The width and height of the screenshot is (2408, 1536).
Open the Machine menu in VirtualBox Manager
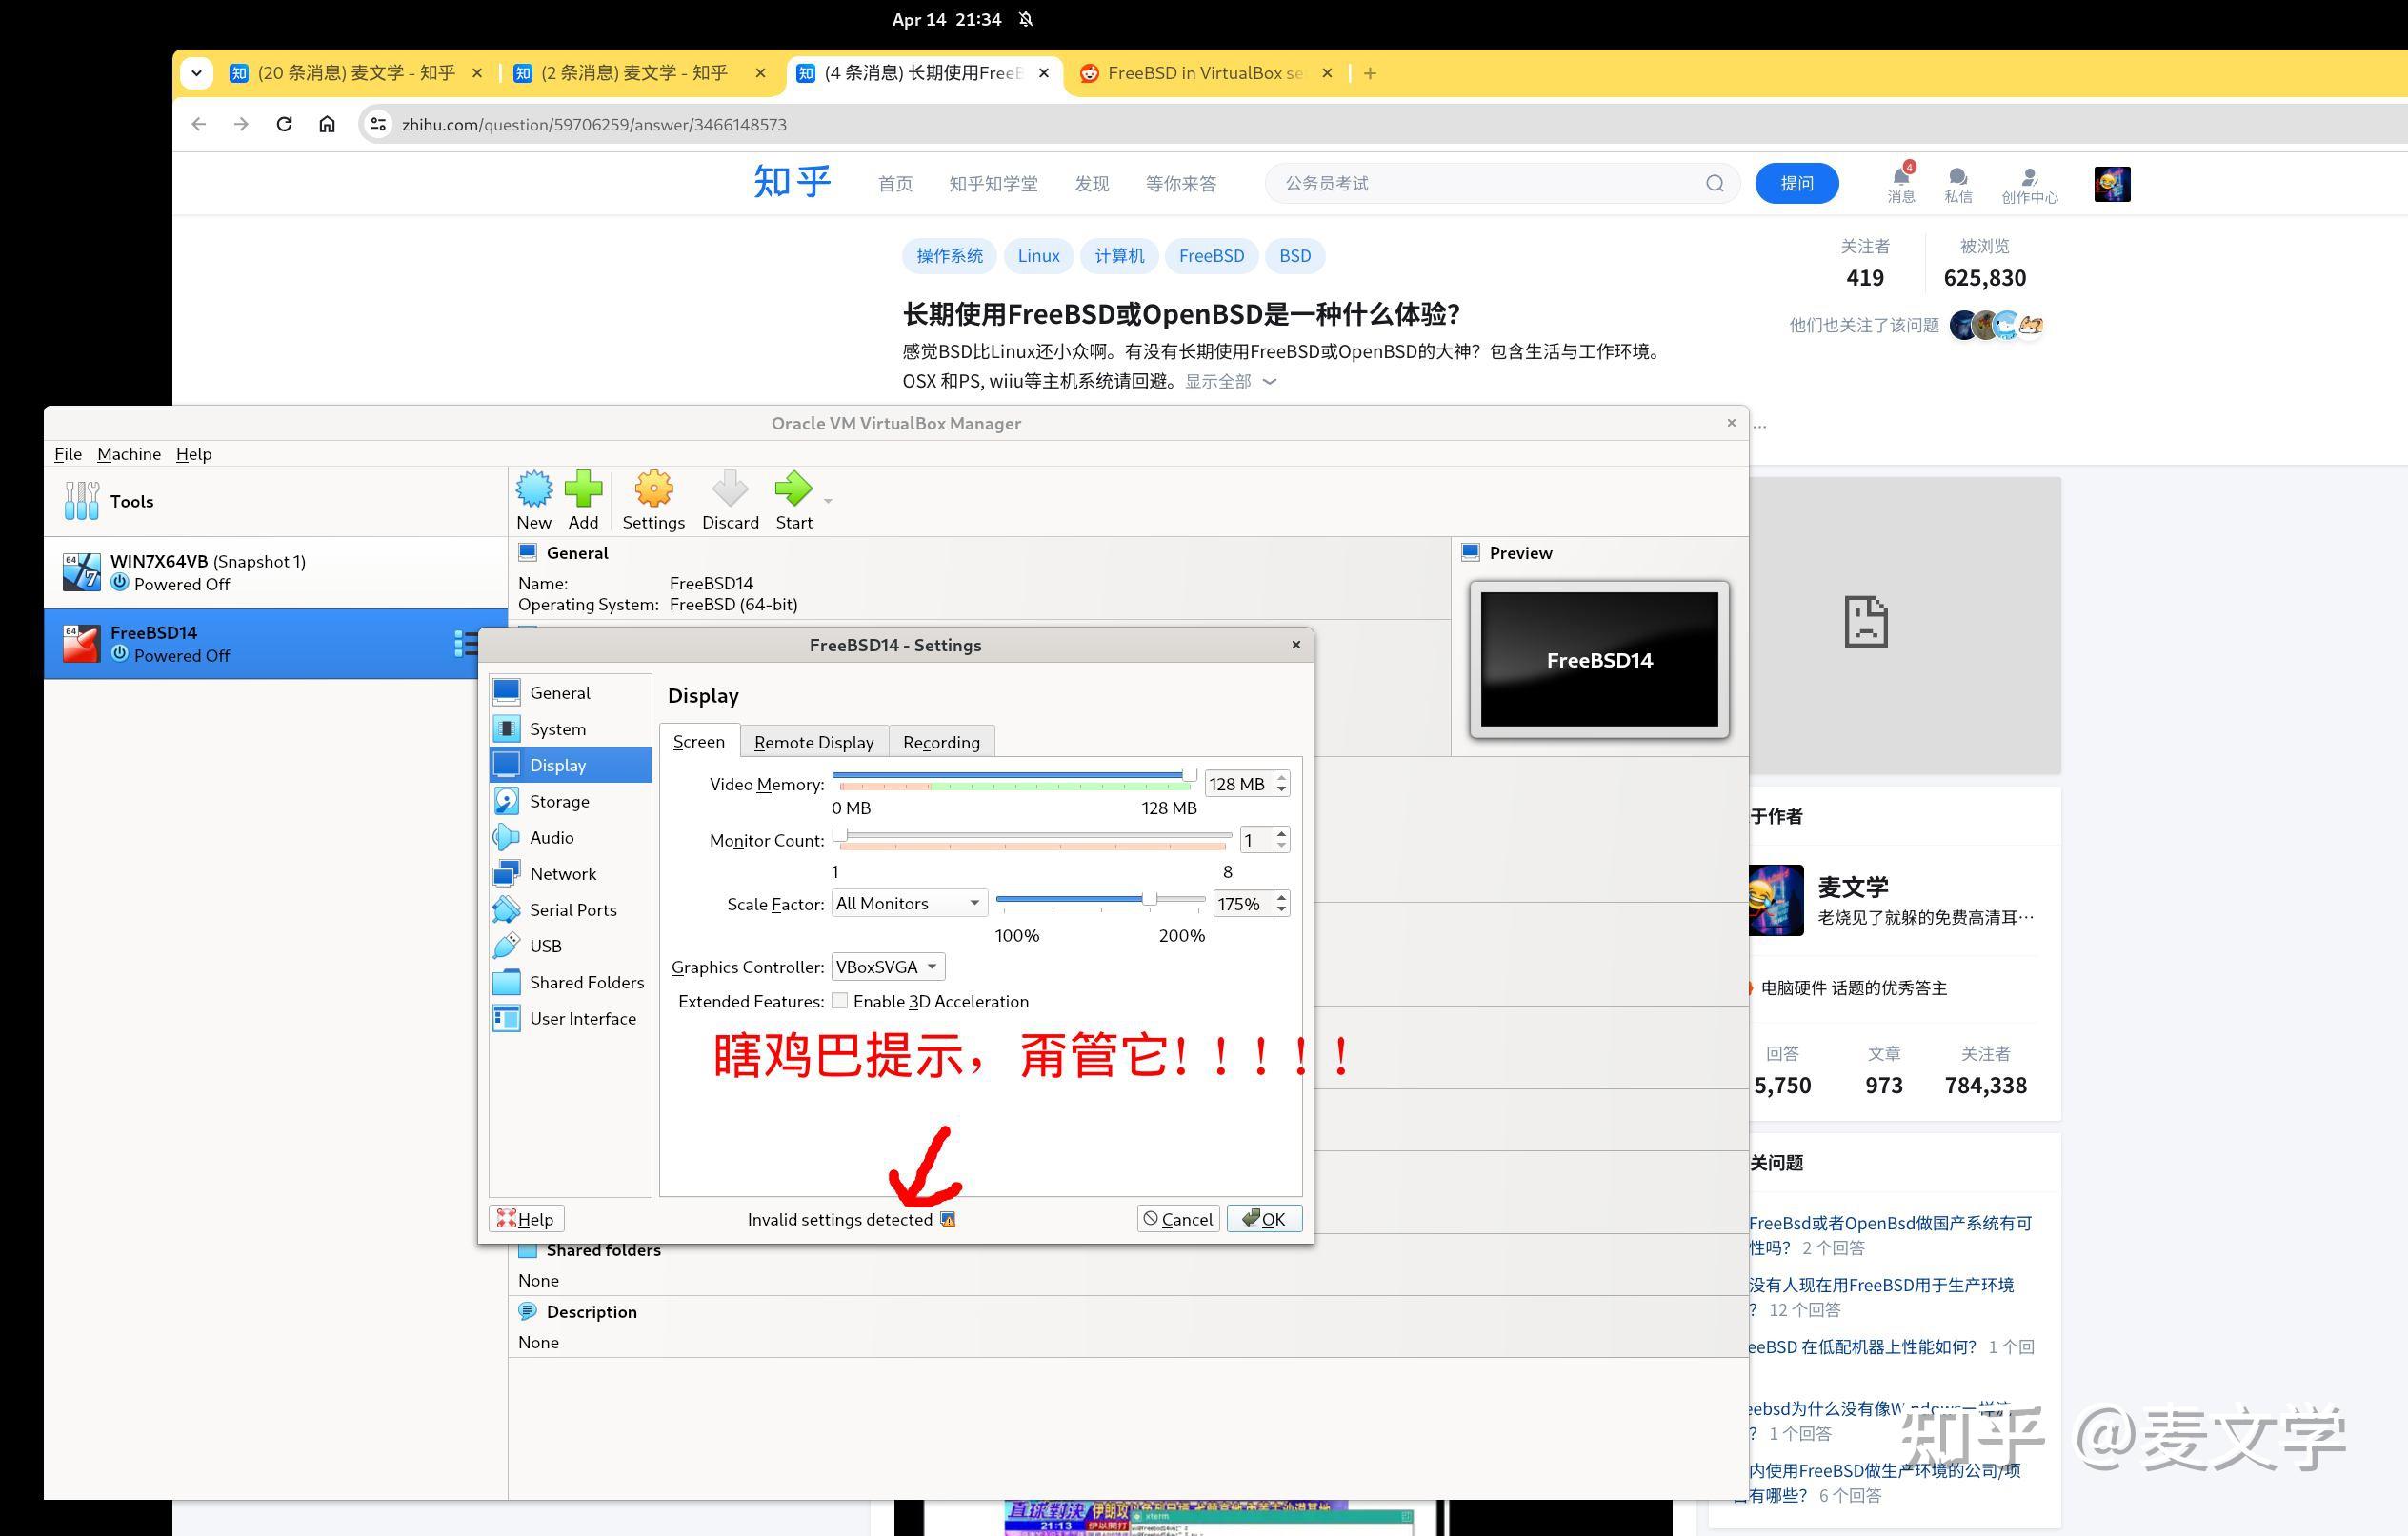pos(128,453)
